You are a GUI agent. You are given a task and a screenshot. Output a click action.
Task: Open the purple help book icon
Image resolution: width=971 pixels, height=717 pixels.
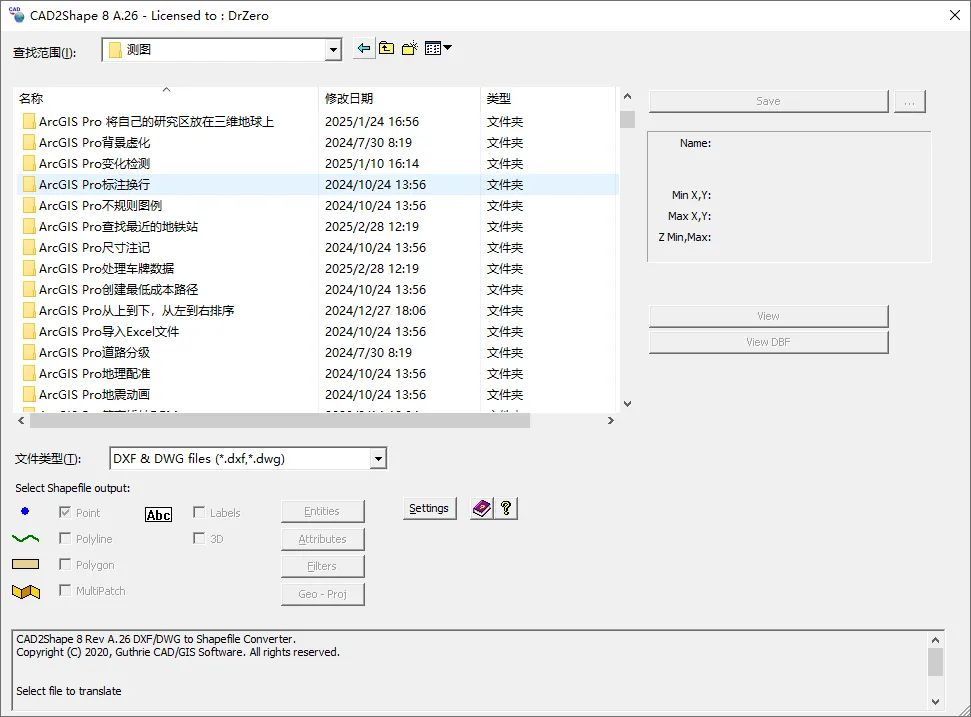[482, 508]
